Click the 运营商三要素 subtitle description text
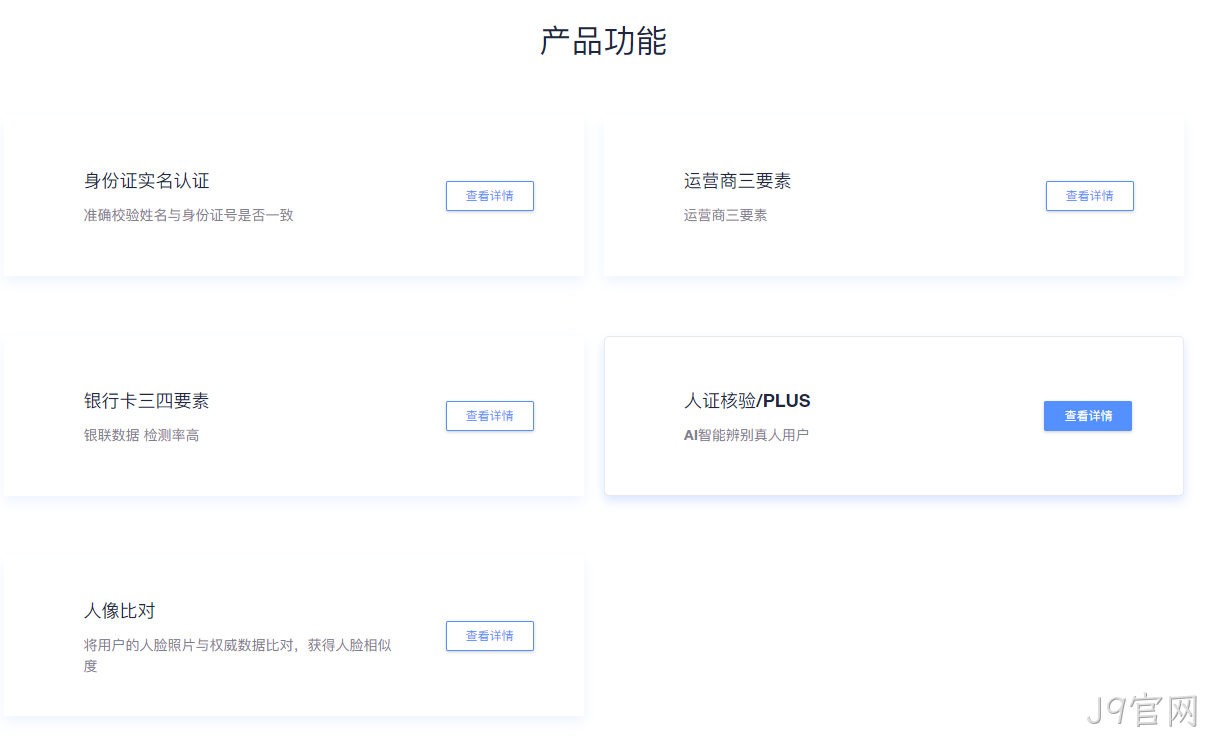The width and height of the screenshot is (1214, 741). point(726,215)
